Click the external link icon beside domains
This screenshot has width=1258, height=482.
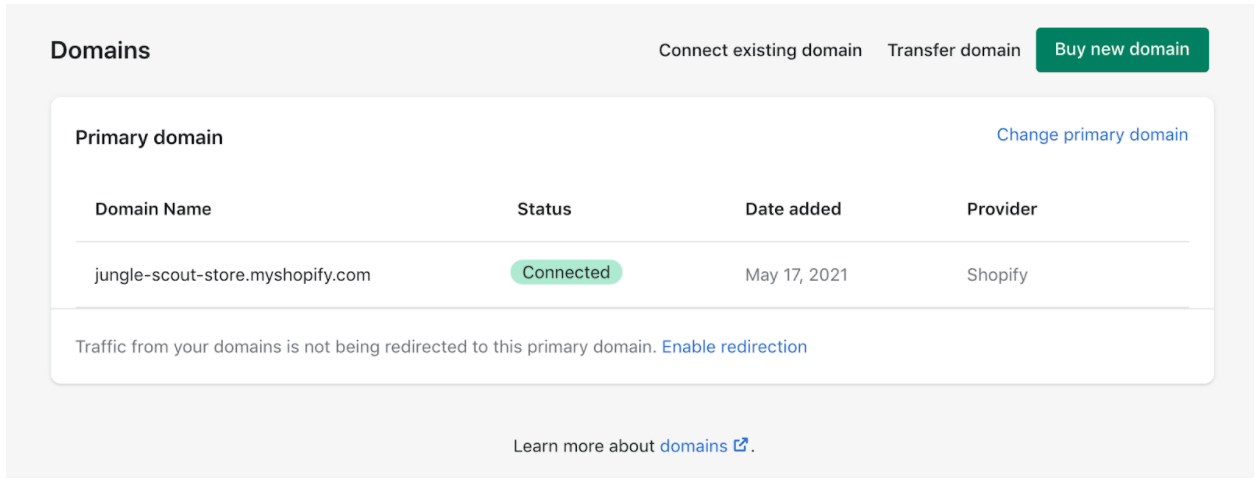point(741,446)
